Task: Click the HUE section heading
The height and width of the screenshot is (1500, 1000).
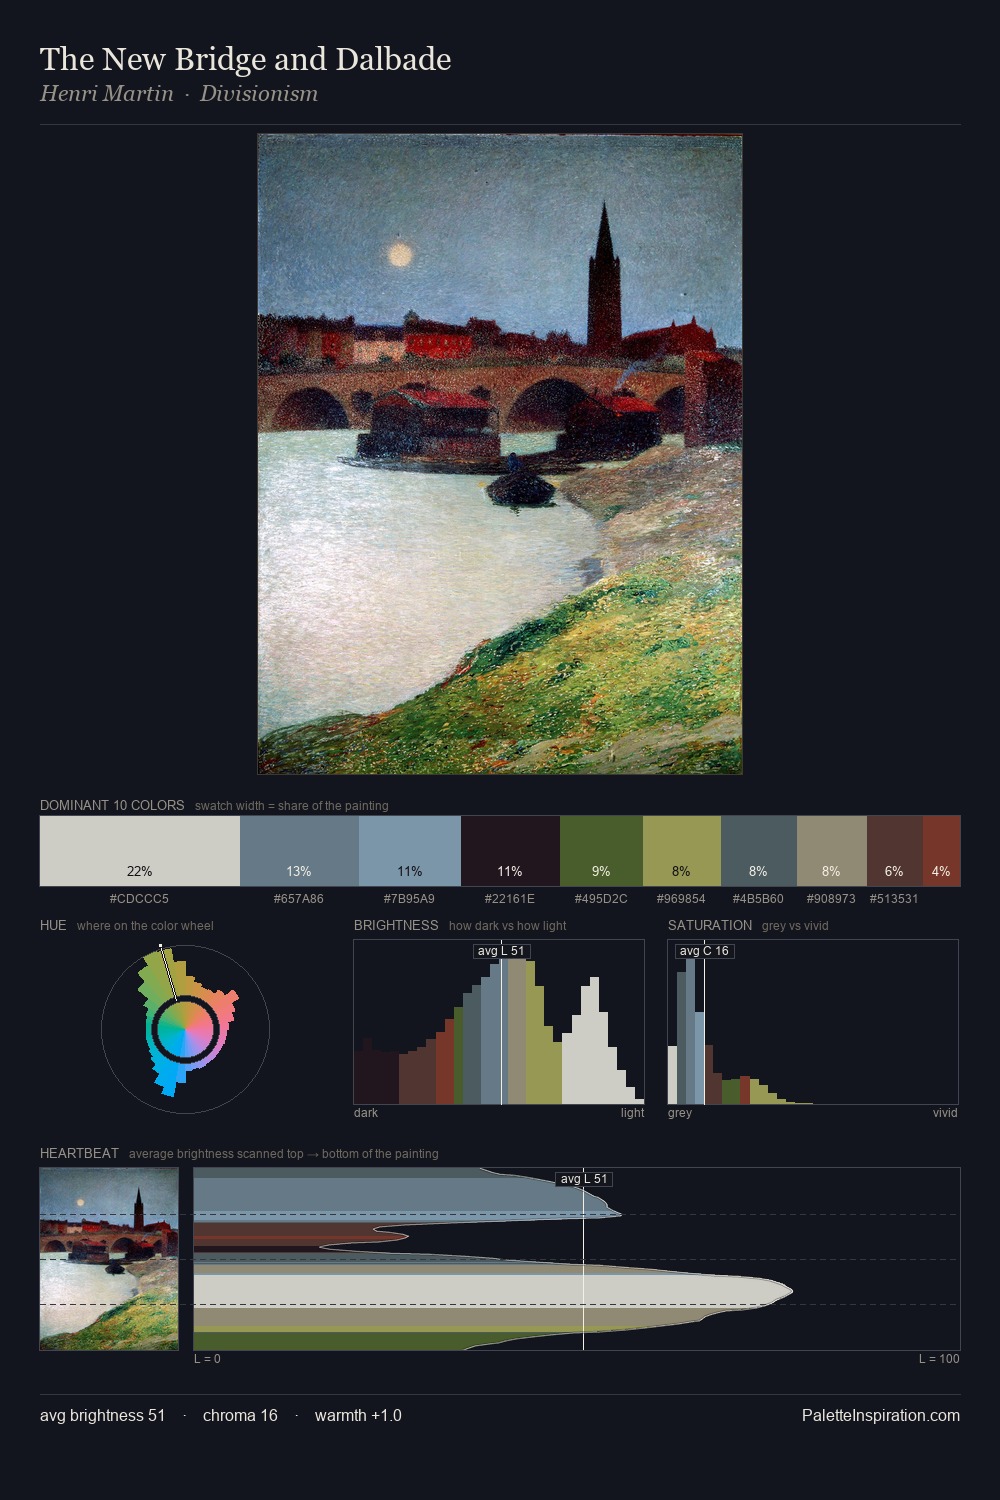Action: tap(53, 925)
